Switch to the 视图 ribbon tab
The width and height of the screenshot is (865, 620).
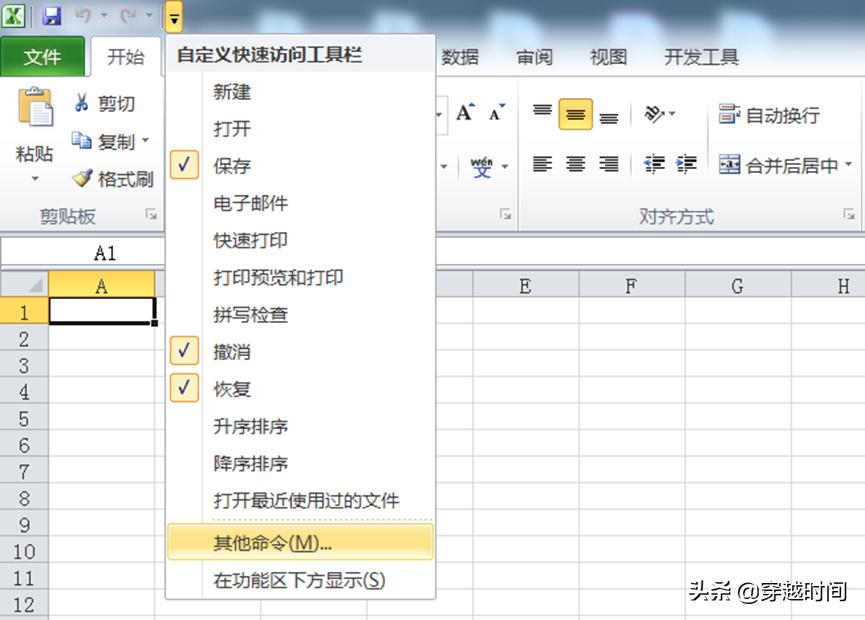(607, 57)
